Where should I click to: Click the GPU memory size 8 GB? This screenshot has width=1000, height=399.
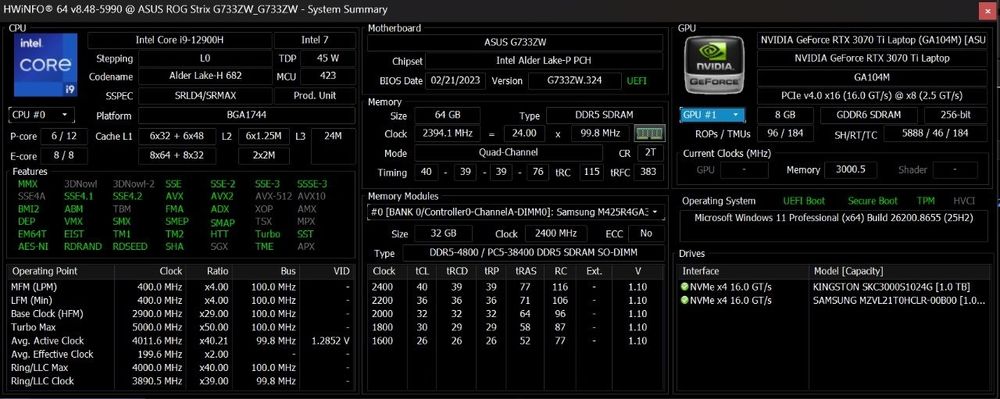pyautogui.click(x=784, y=116)
